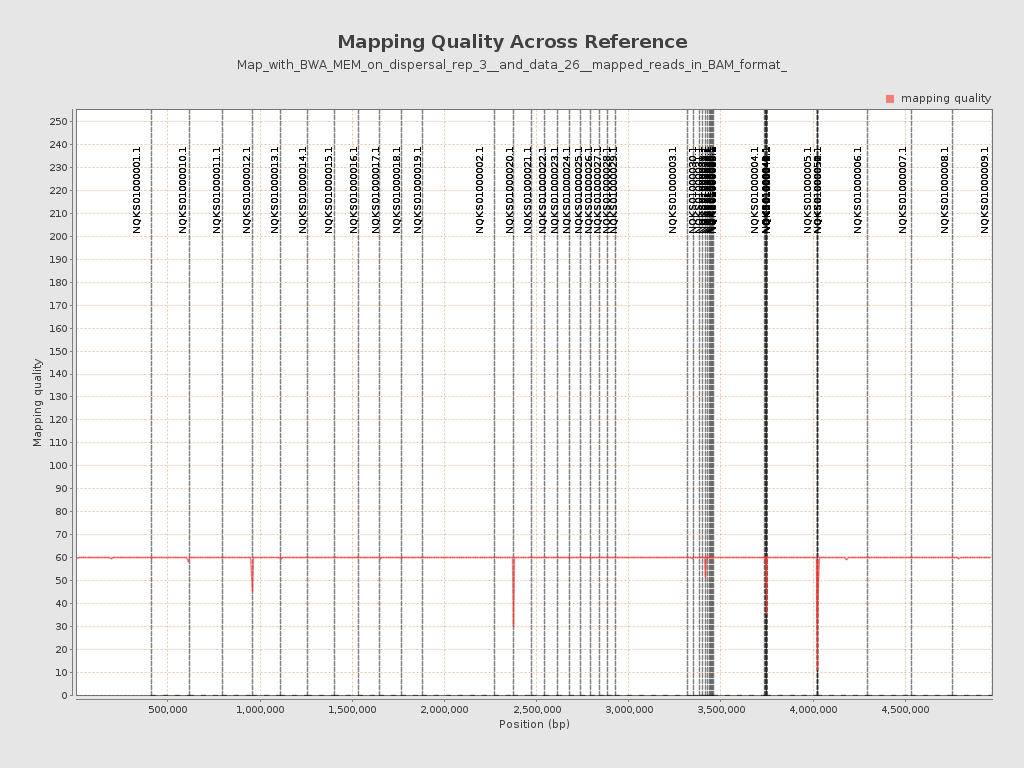This screenshot has height=768, width=1024.
Task: Click the 2,500,000 tick label on X axis
Action: coord(535,708)
